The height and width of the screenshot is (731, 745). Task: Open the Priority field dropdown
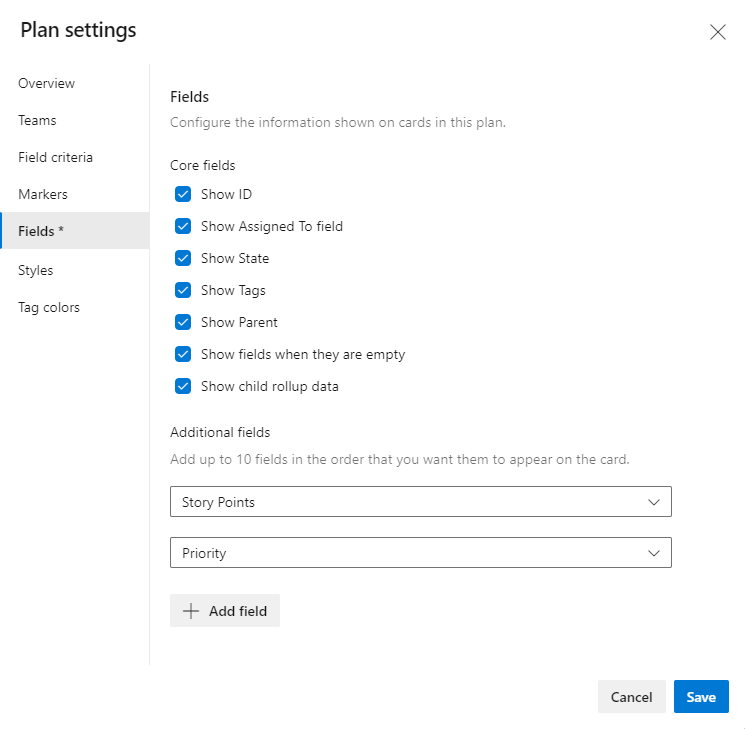[x=420, y=552]
